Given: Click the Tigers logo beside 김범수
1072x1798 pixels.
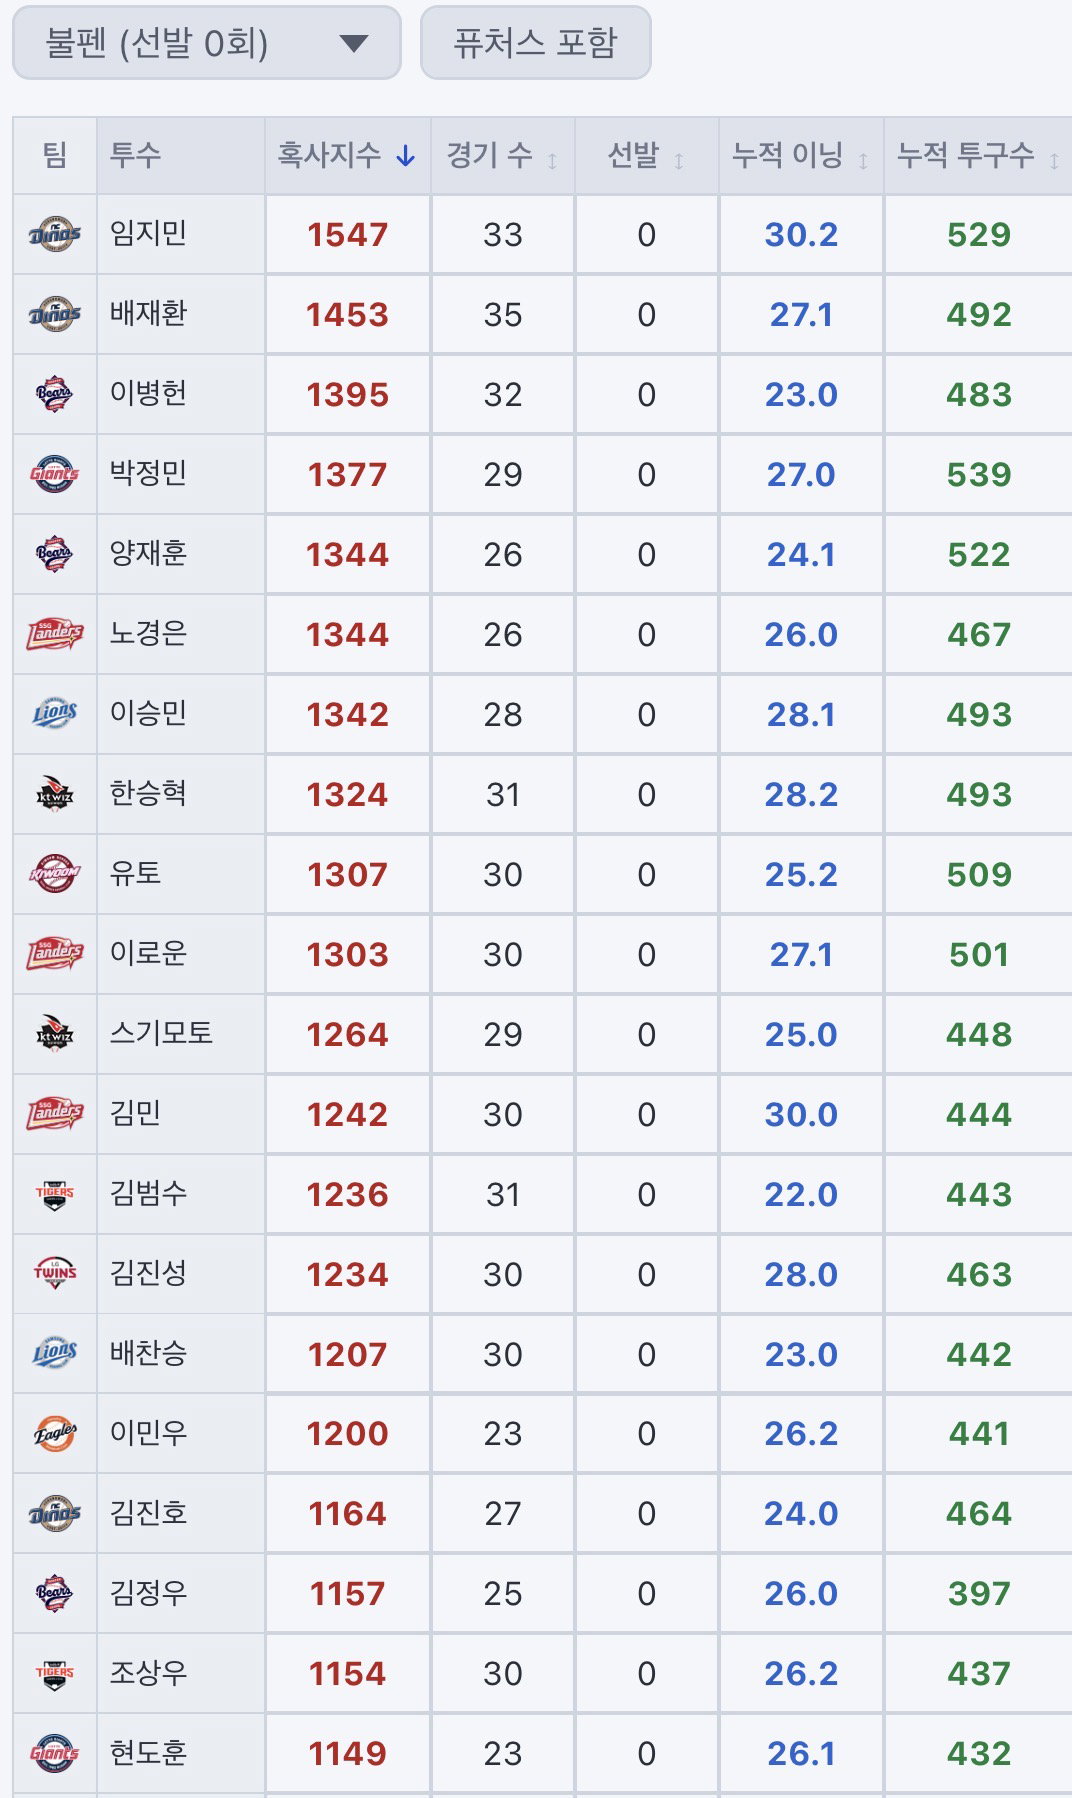Looking at the screenshot, I should (x=55, y=1193).
